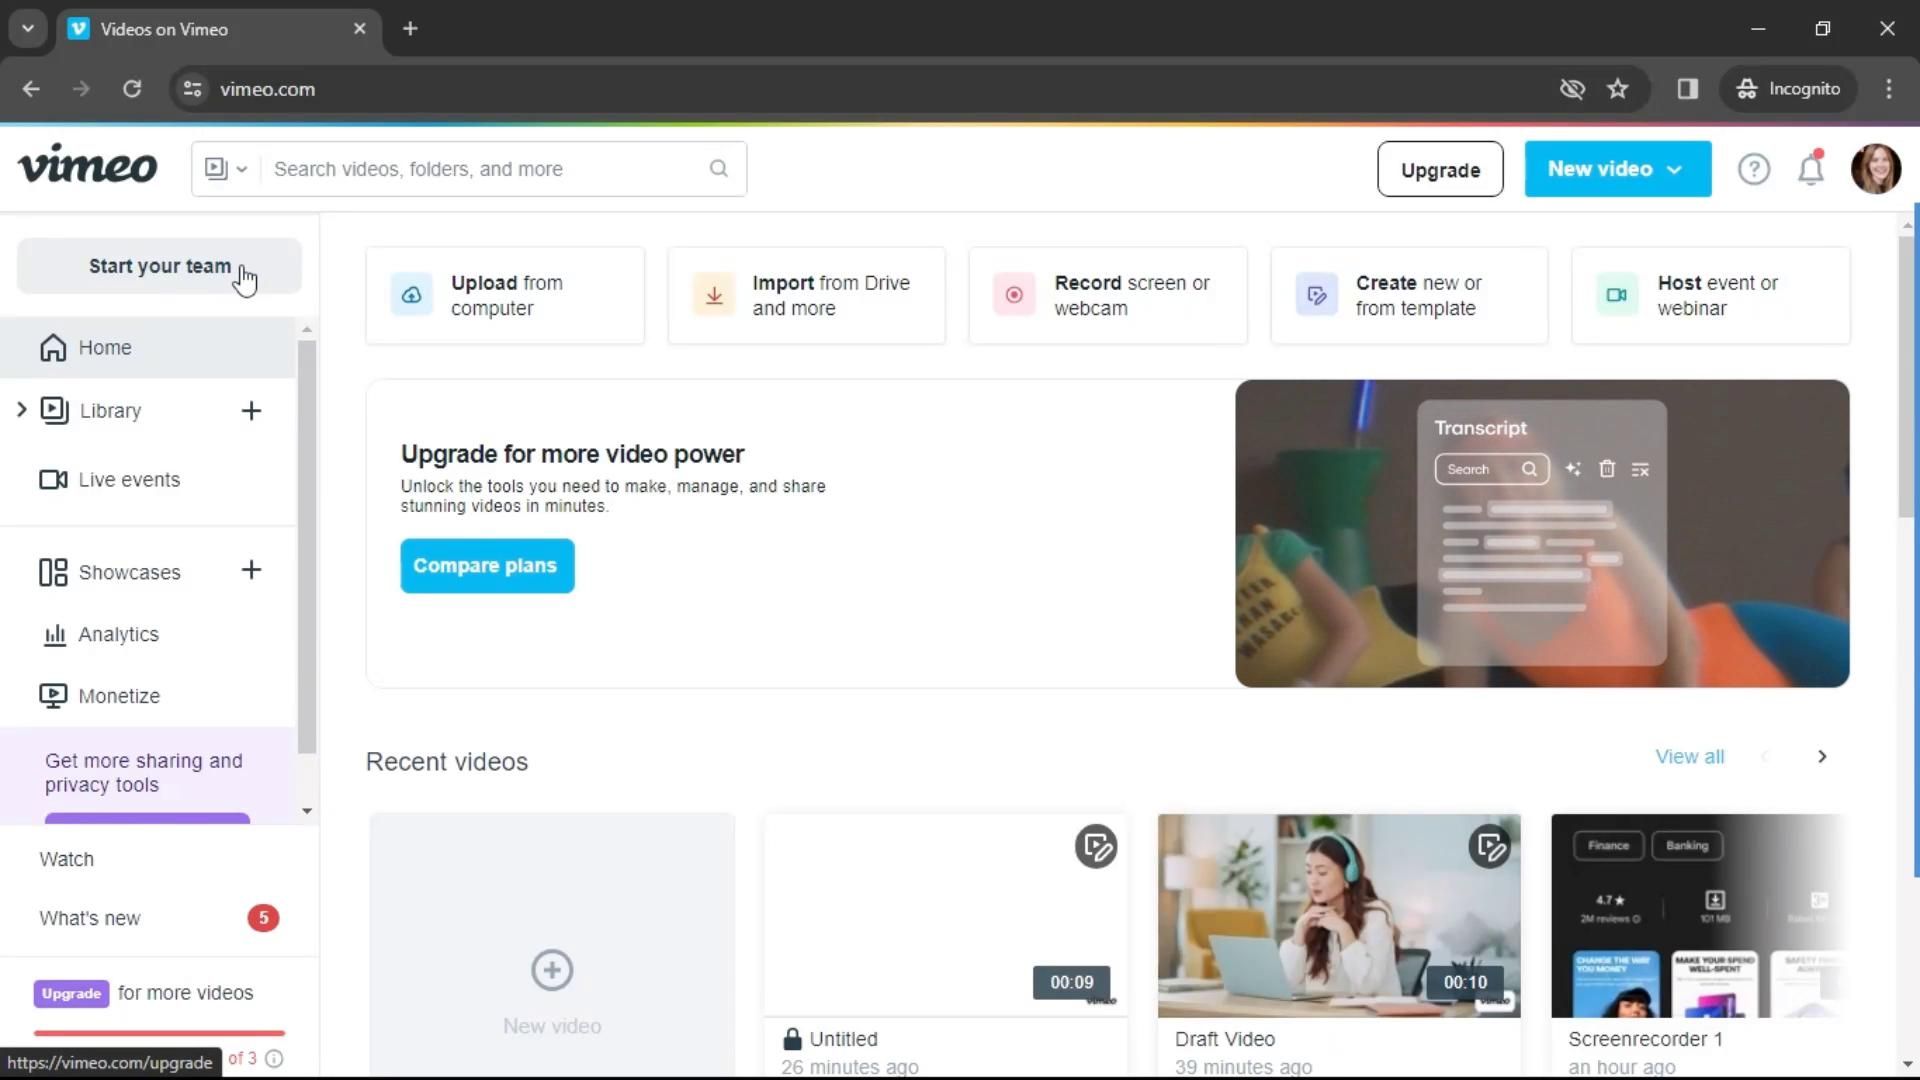Screen dimensions: 1920x1080
Task: Bookmark this page with the star icon
Action: (x=1617, y=89)
